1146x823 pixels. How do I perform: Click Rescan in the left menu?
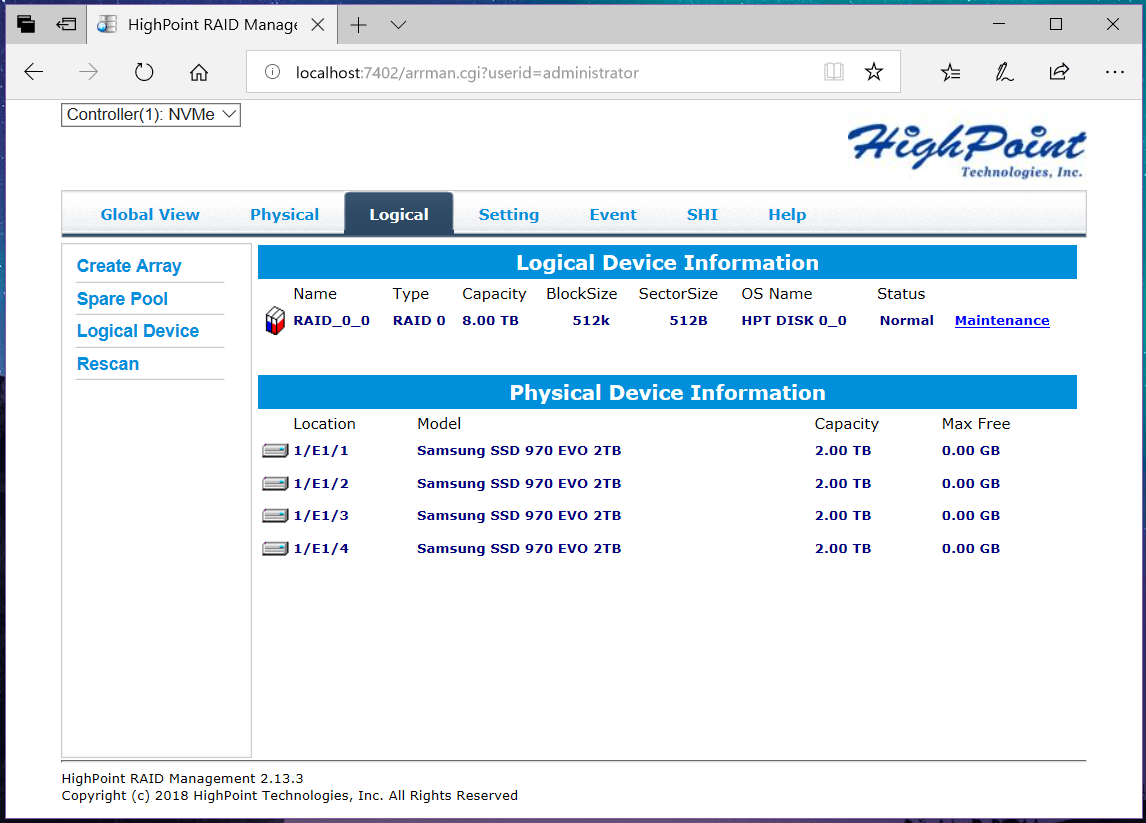[x=108, y=364]
